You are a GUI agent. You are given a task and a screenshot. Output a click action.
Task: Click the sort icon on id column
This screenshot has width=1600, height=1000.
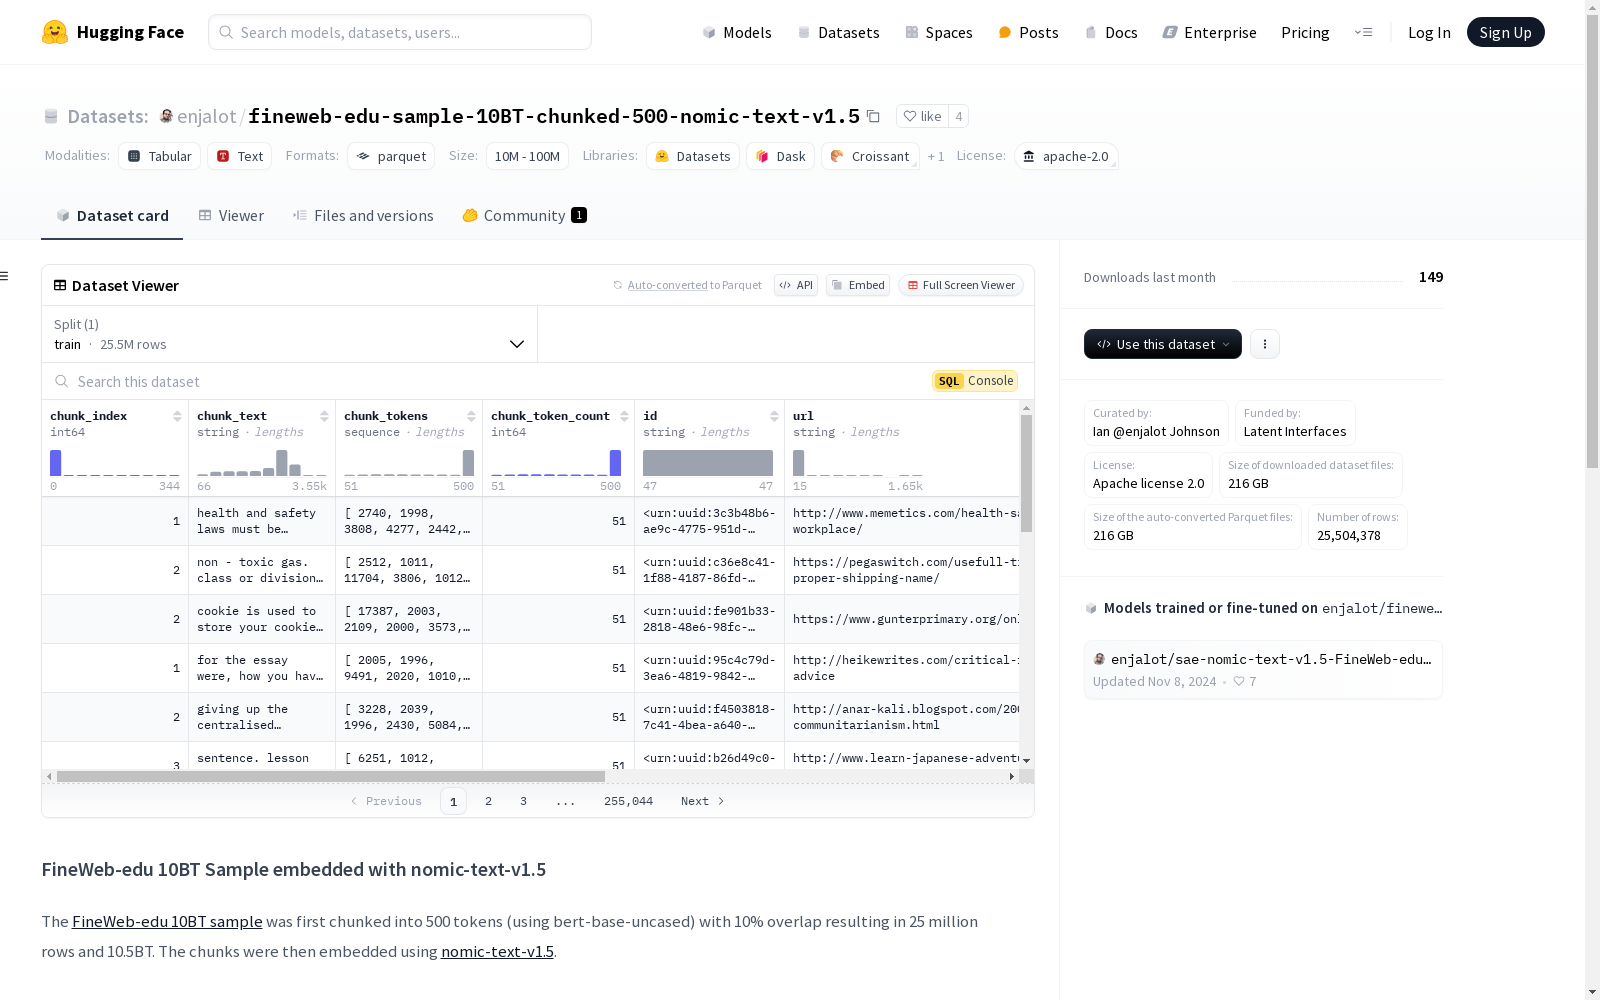pos(774,416)
